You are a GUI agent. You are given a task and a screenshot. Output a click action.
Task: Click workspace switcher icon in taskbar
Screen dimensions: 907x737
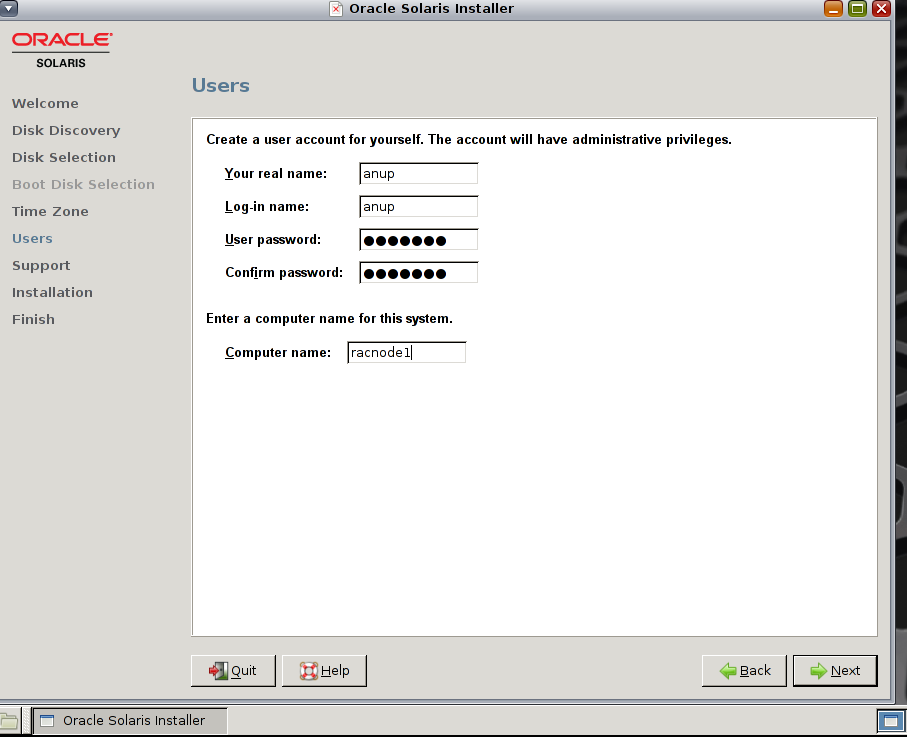[x=891, y=721]
